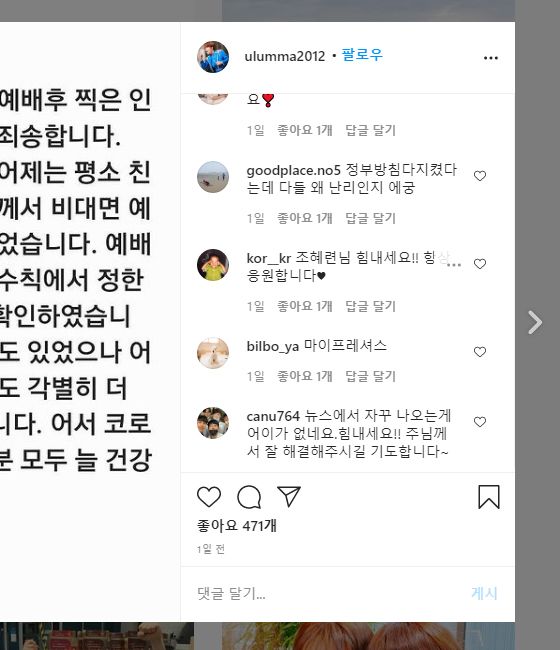The height and width of the screenshot is (650, 560).
Task: Like canu764's comment heart
Action: coord(480,422)
